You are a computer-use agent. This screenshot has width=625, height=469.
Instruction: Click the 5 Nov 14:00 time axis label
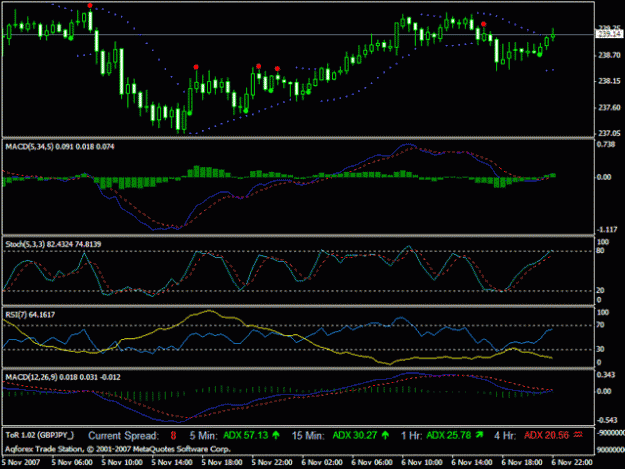pos(172,462)
